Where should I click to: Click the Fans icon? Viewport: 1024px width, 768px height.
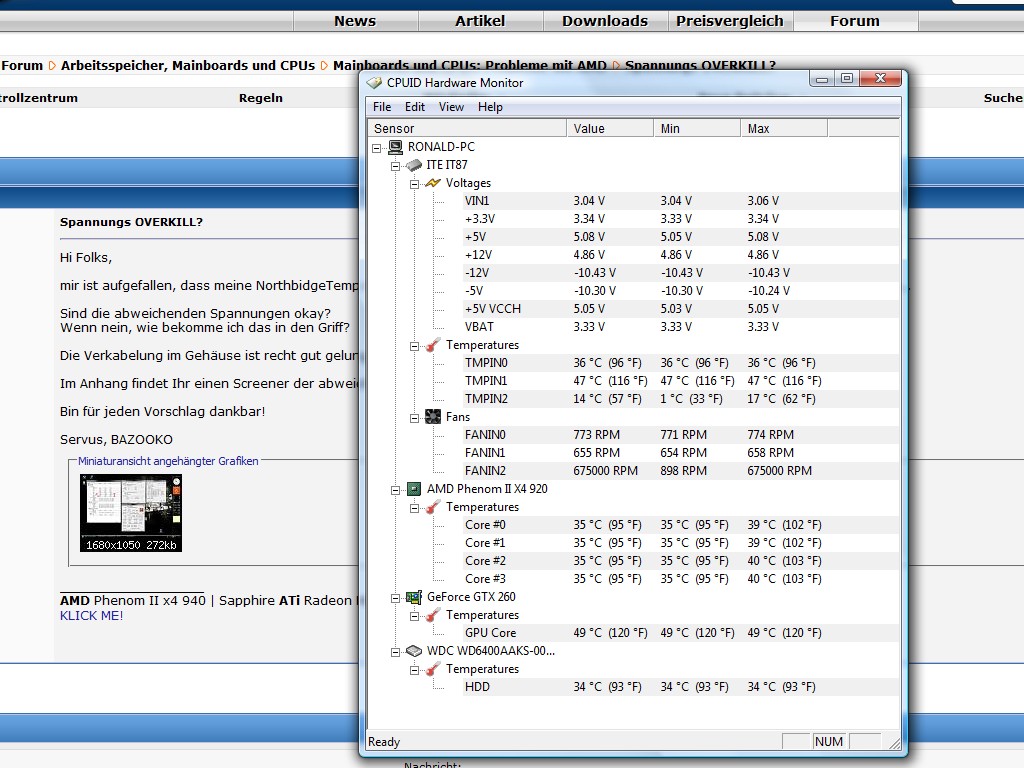click(432, 417)
